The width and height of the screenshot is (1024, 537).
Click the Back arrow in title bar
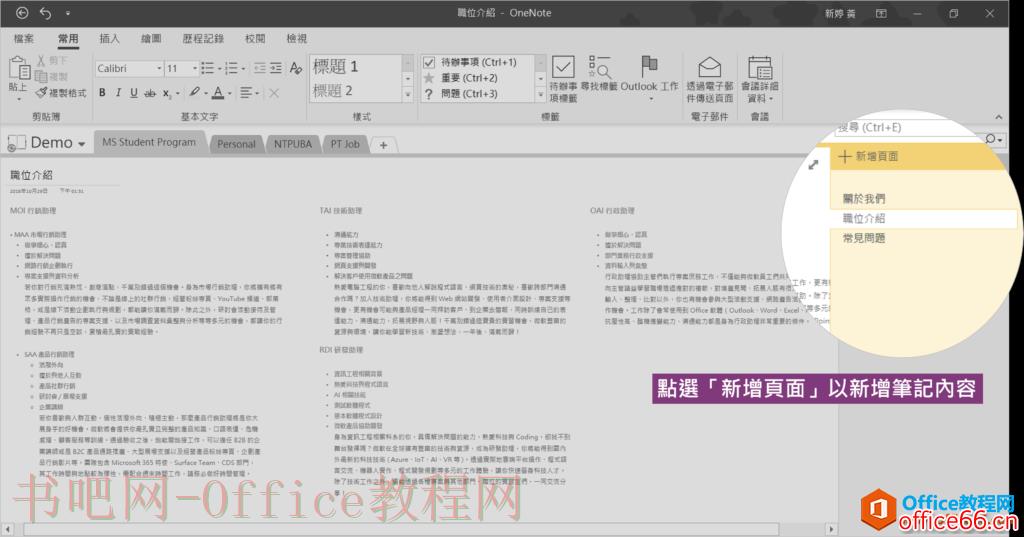(22, 12)
